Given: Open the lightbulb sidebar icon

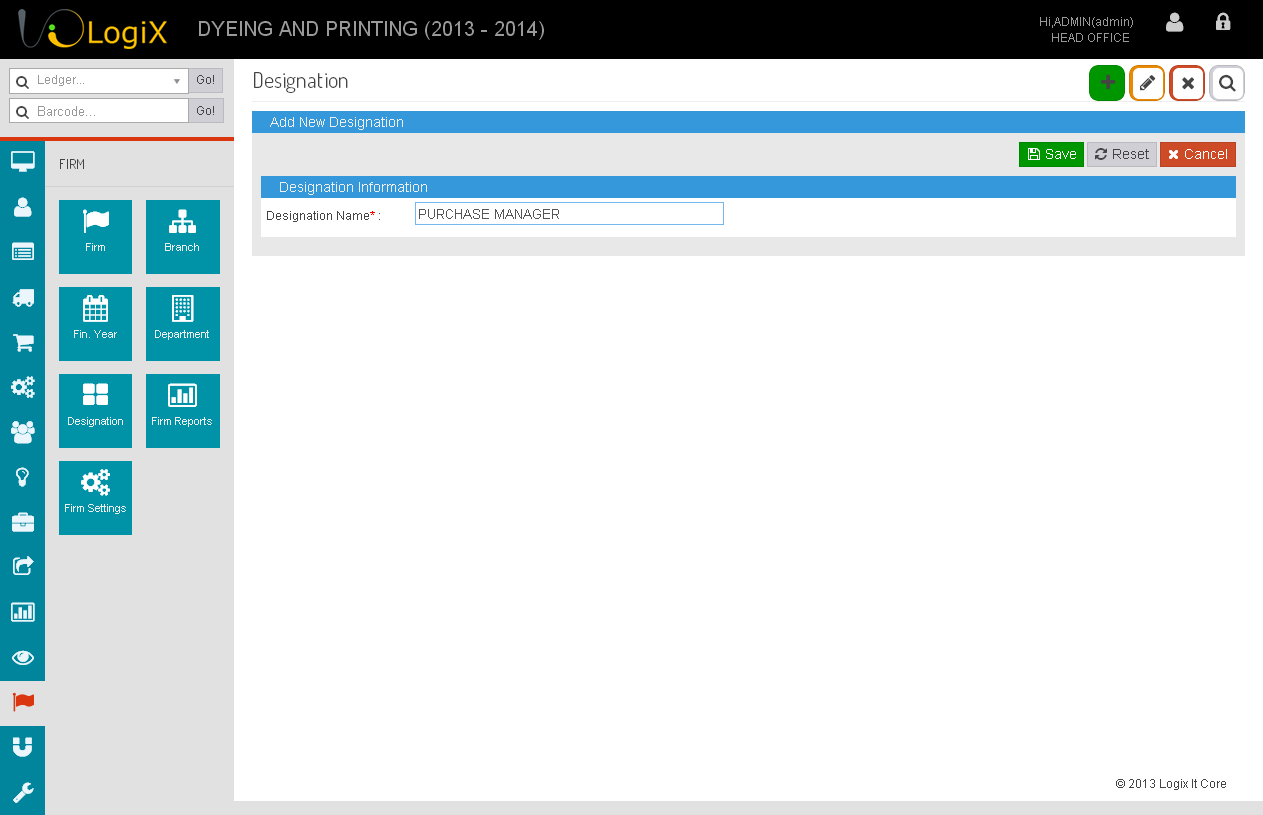Looking at the screenshot, I should pyautogui.click(x=22, y=477).
